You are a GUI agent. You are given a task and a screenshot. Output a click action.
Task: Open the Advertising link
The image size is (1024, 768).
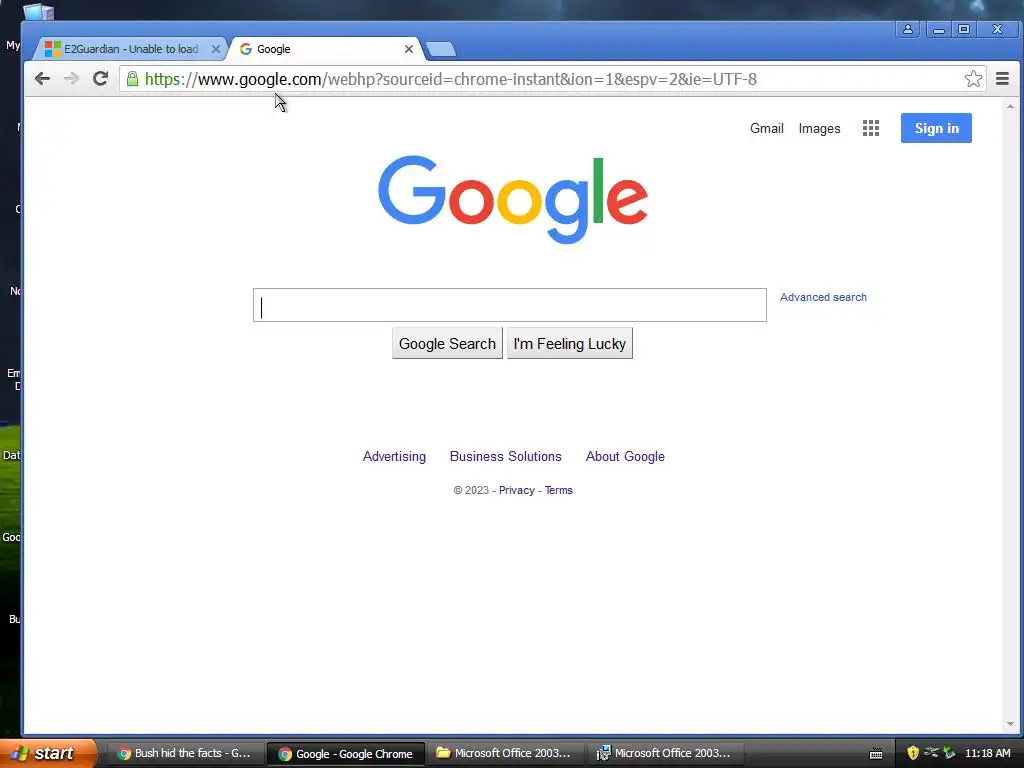[x=394, y=456]
